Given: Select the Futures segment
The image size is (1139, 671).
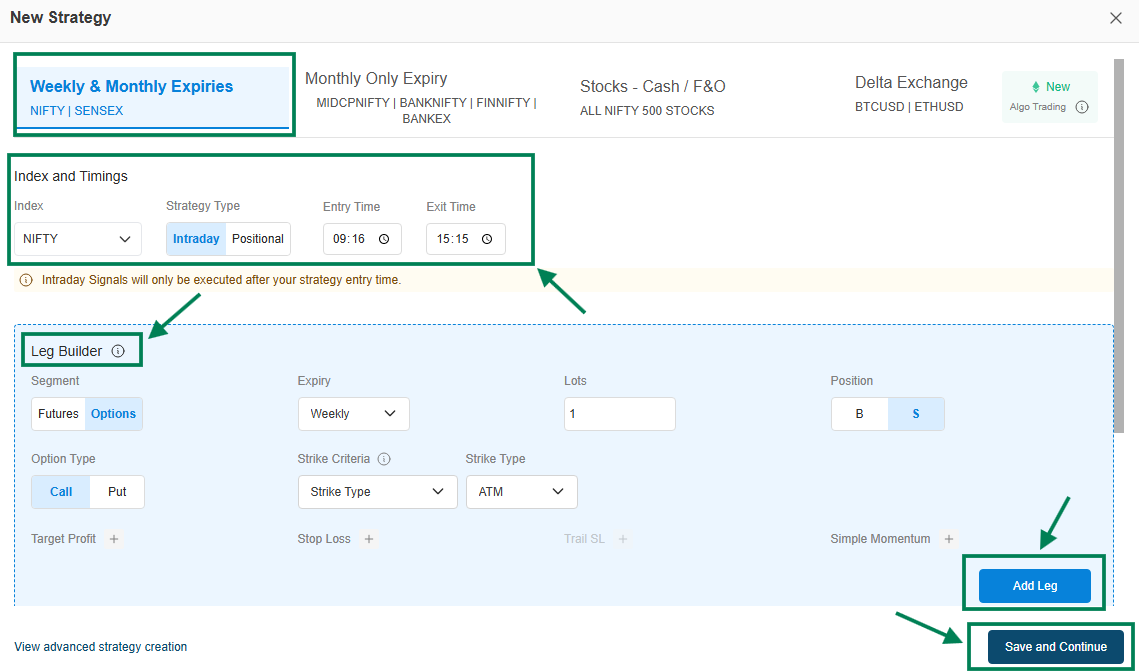Looking at the screenshot, I should [58, 414].
